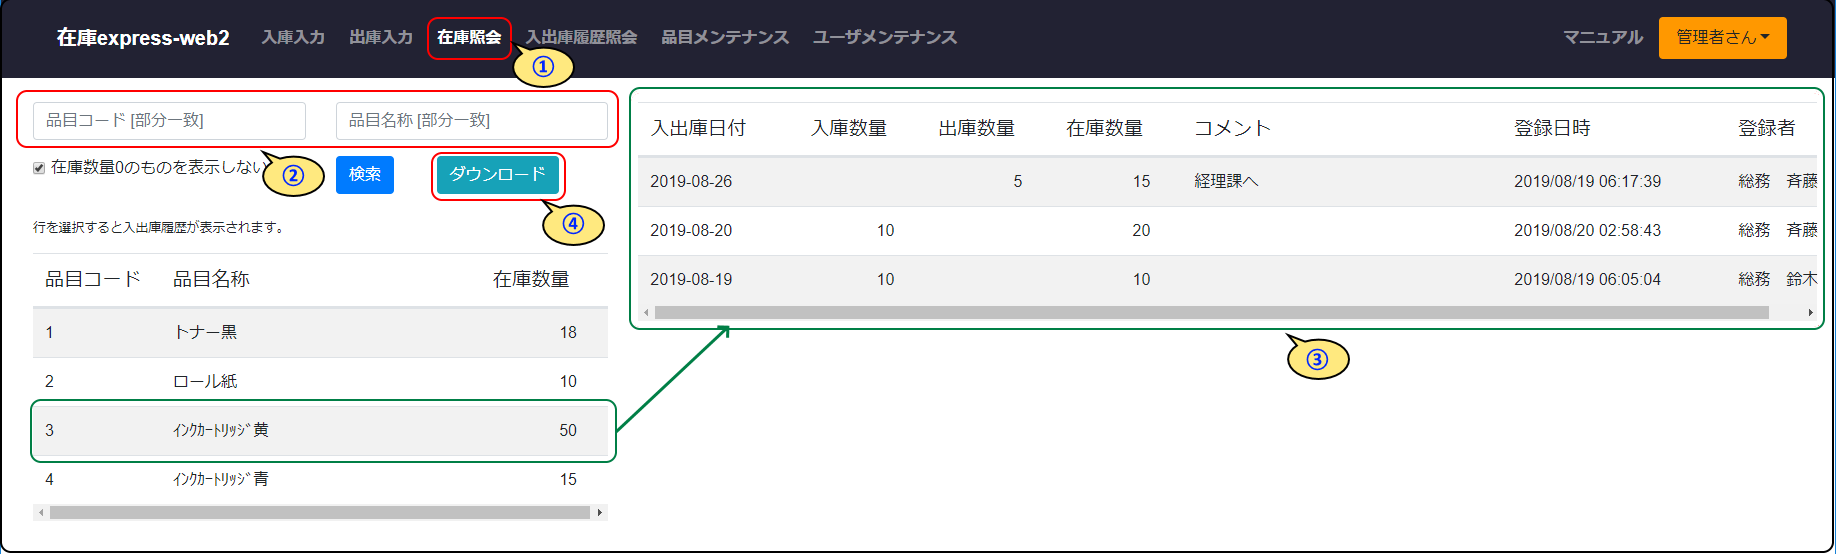
Task: Select the トナー黒 row
Action: click(320, 332)
